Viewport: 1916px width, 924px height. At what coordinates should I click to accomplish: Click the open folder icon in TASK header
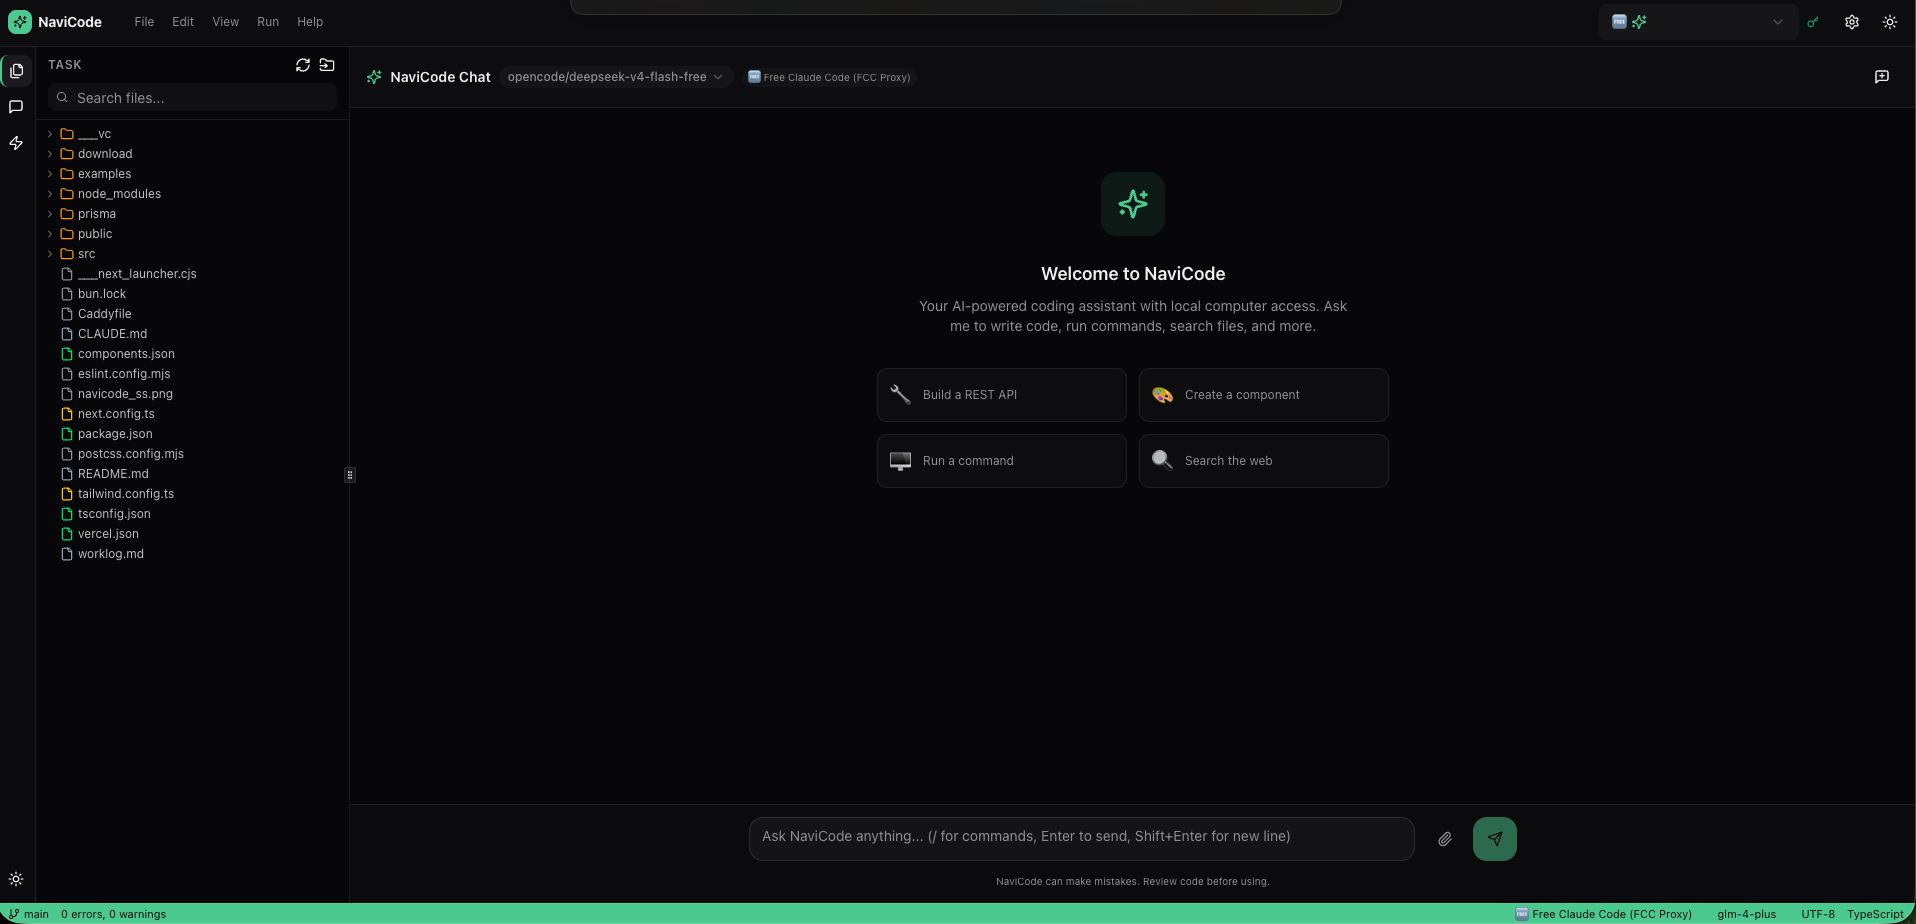(x=327, y=65)
